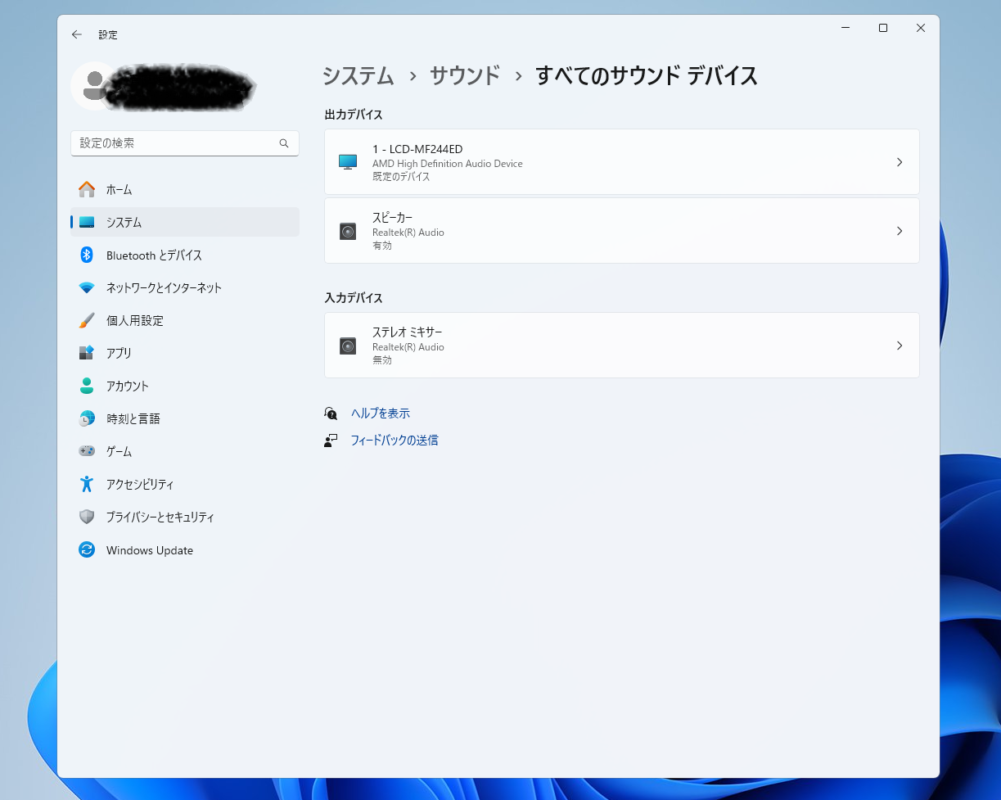Screen dimensions: 1001x800
Task: Click the Wi-Fi network icon in the sidebar
Action: point(87,288)
